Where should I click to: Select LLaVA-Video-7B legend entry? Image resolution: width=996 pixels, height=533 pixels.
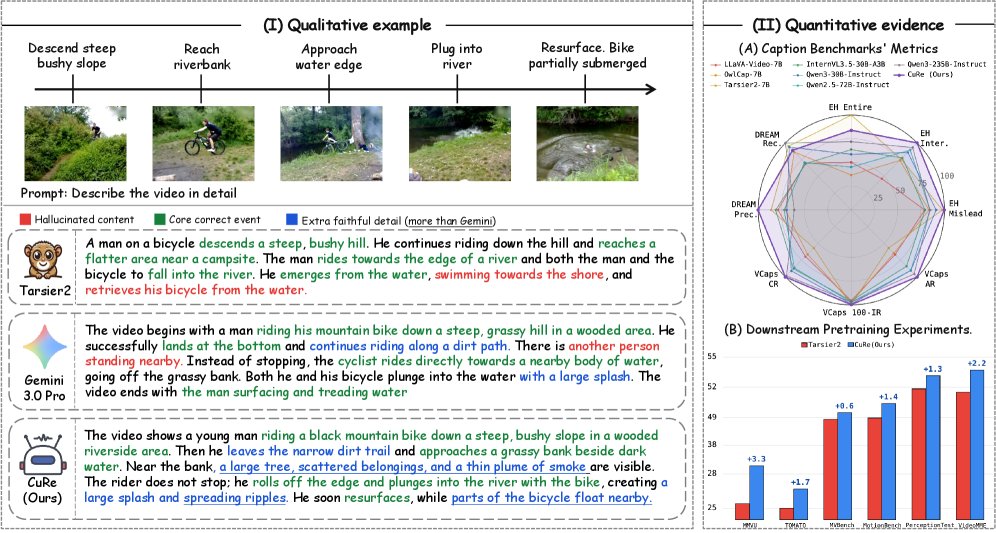[x=748, y=65]
